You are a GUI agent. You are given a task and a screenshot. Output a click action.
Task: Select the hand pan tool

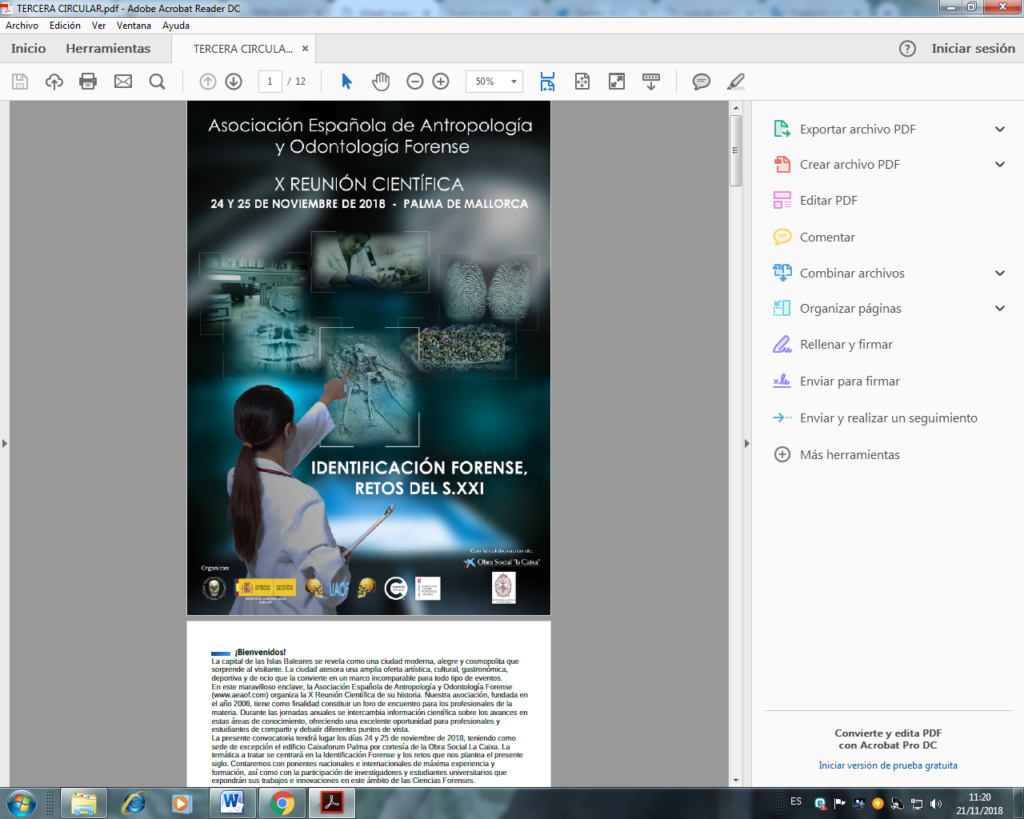[x=381, y=81]
